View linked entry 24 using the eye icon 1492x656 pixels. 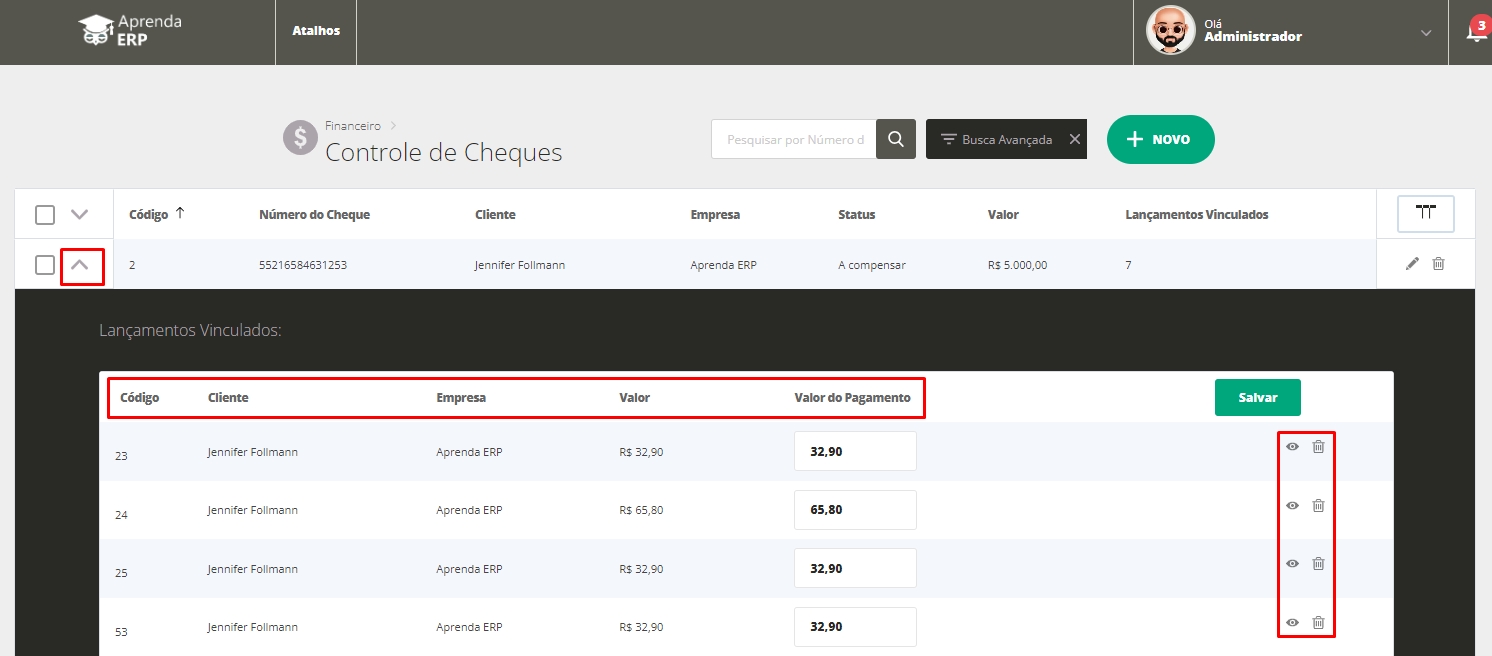pos(1292,506)
